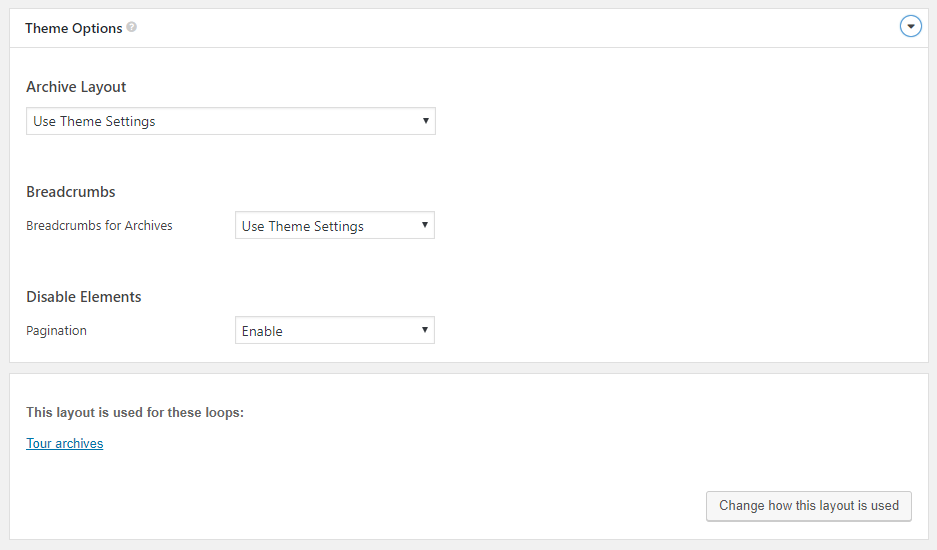
Task: Click 'This layout is used for these loops' text
Action: point(135,412)
